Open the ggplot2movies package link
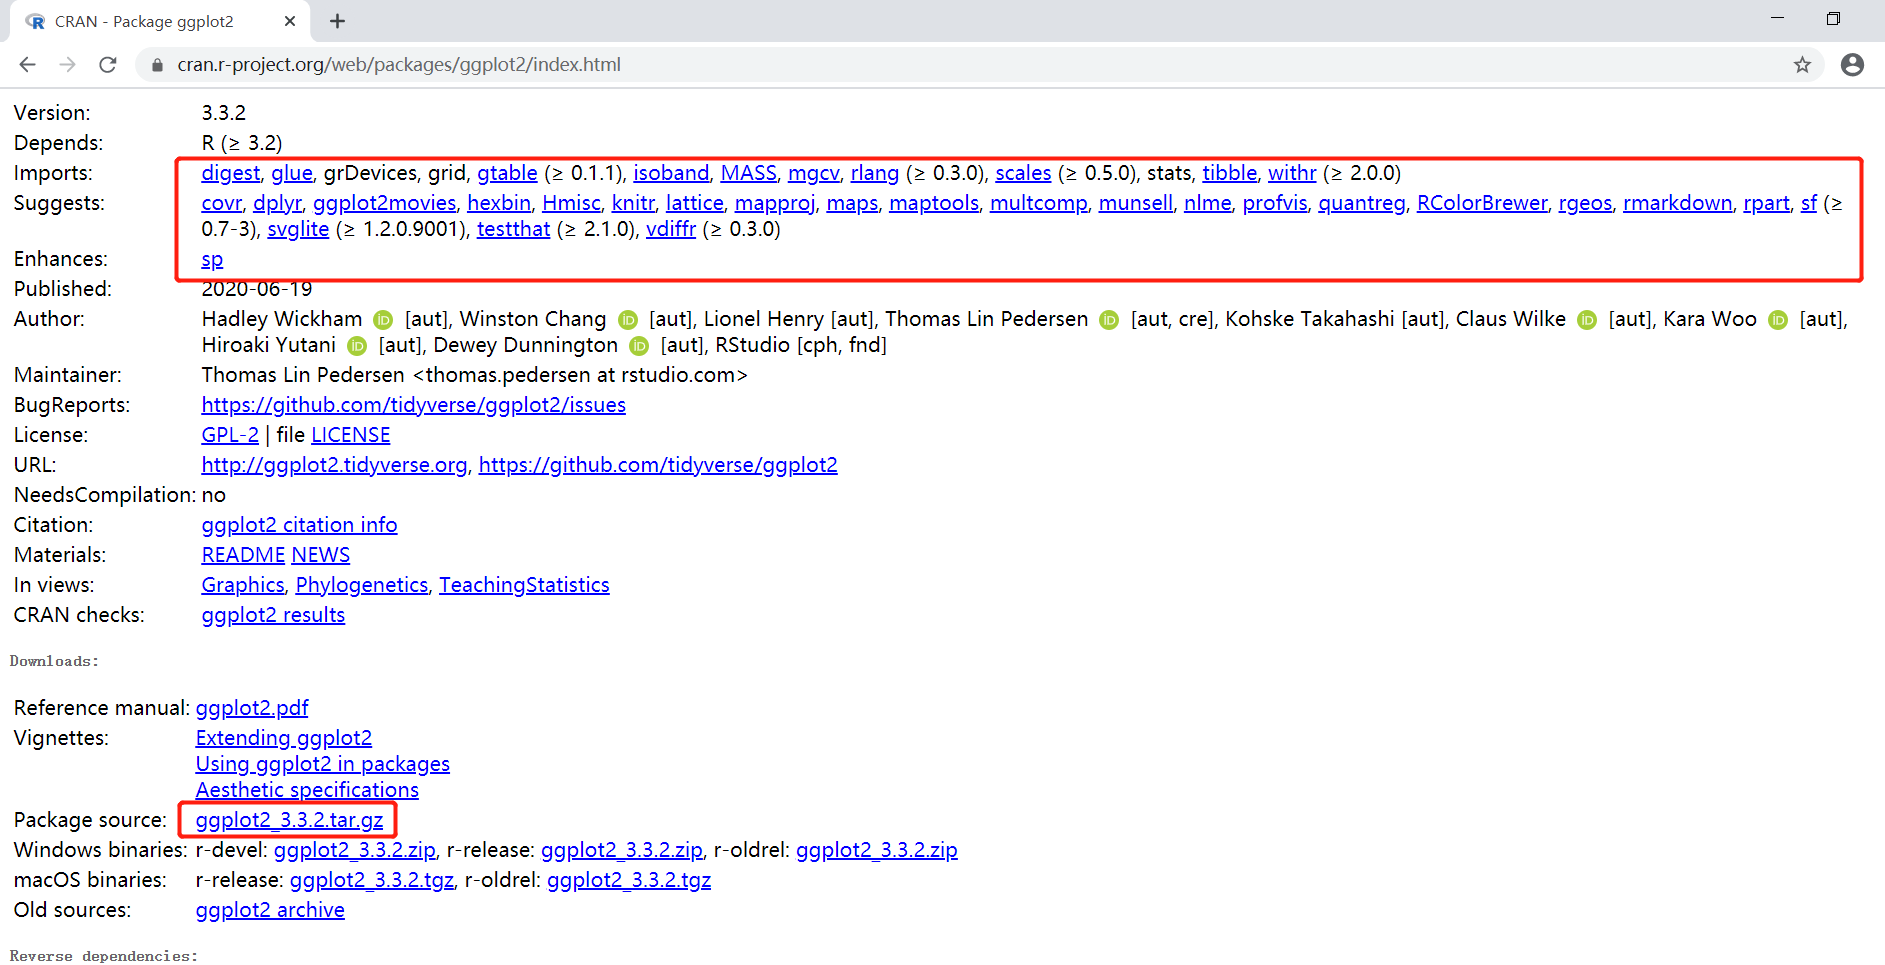 385,203
